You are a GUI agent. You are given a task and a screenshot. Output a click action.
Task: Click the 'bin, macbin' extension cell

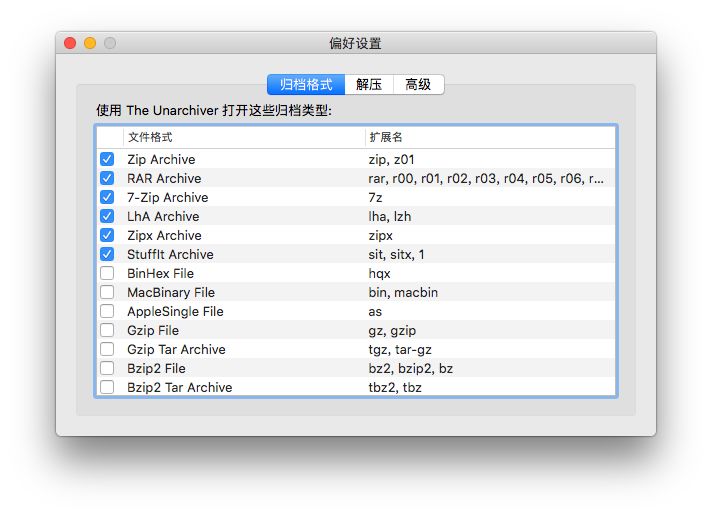[403, 293]
